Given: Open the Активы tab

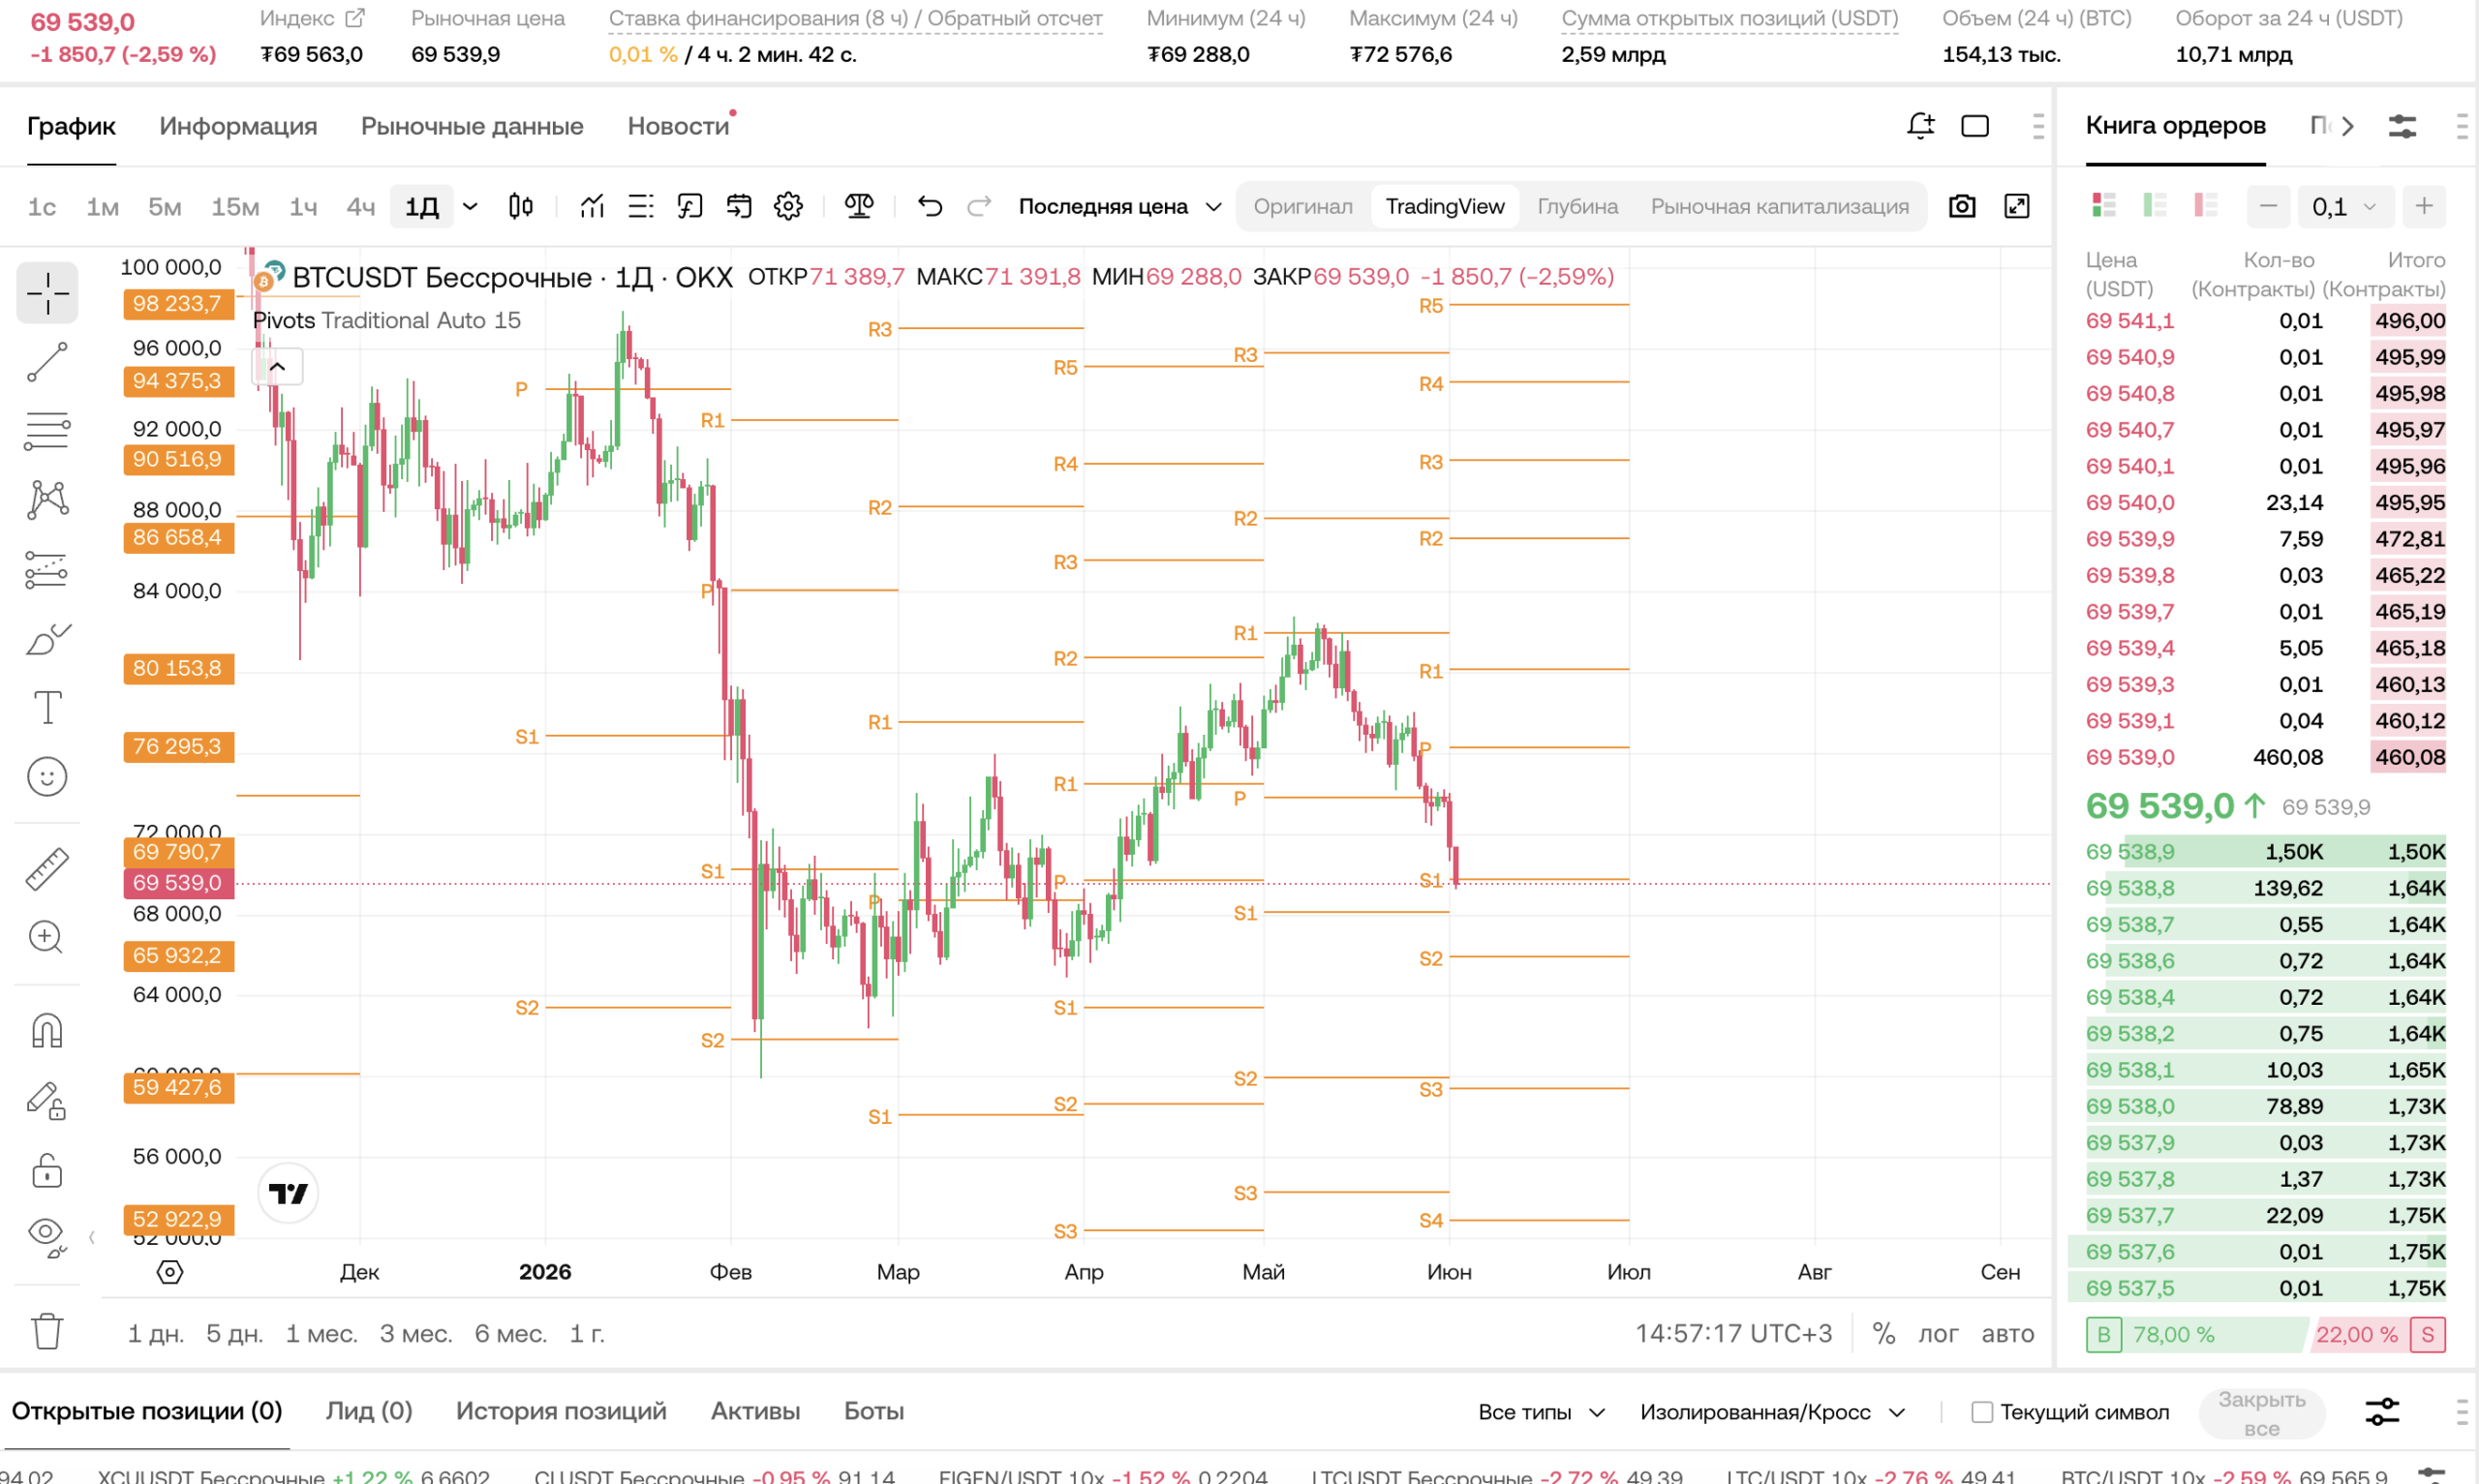Looking at the screenshot, I should pos(755,1411).
